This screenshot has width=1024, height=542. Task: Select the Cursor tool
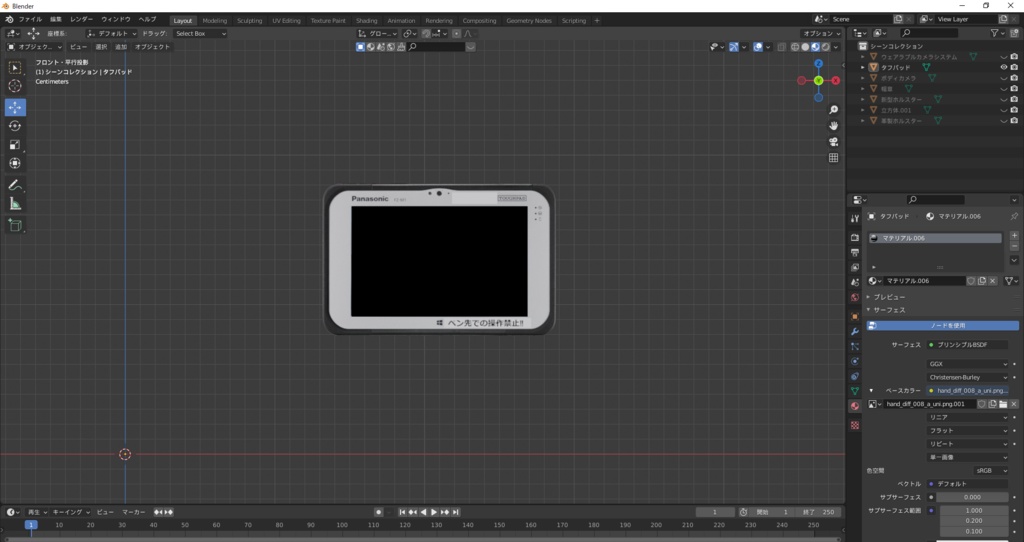[x=15, y=86]
